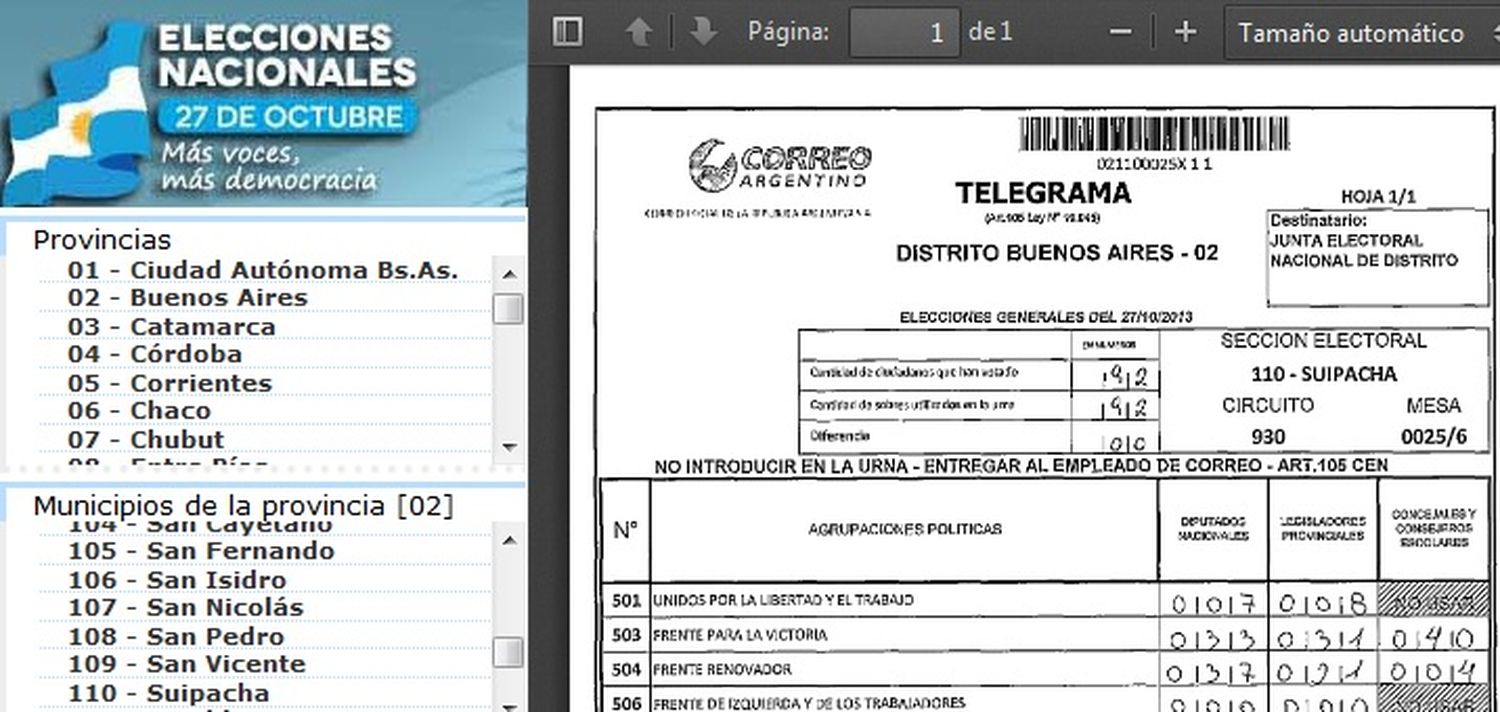Screen dimensions: 1500x712
Task: Click AGRUPACIONES POLITICAS column header
Action: (904, 529)
